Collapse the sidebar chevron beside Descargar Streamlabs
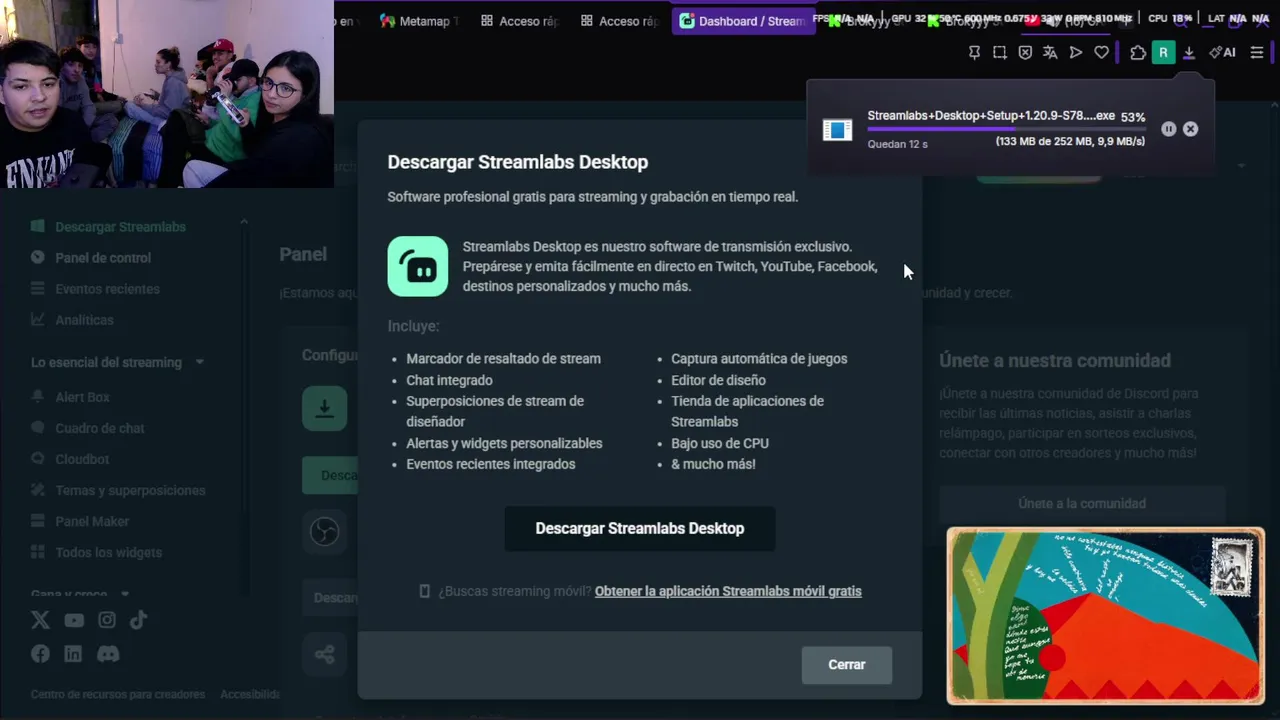The image size is (1280, 720). 243,221
